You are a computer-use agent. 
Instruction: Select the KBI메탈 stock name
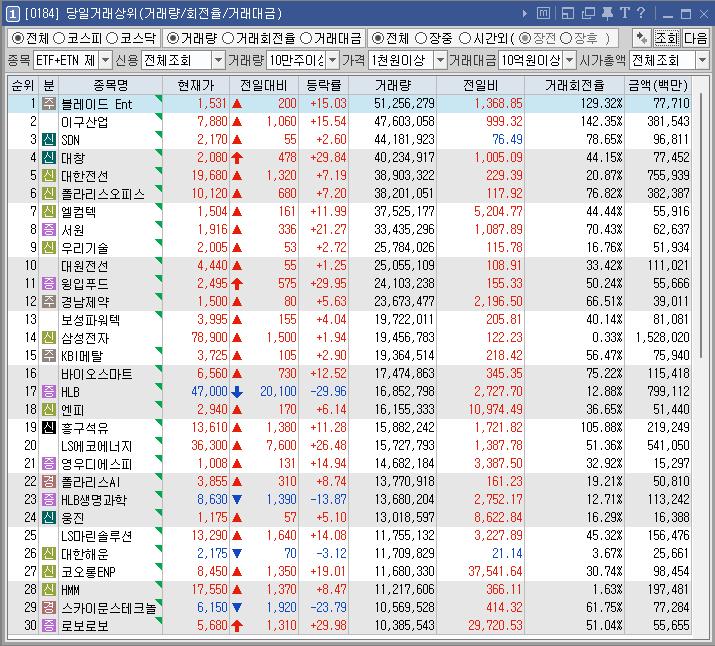[82, 356]
